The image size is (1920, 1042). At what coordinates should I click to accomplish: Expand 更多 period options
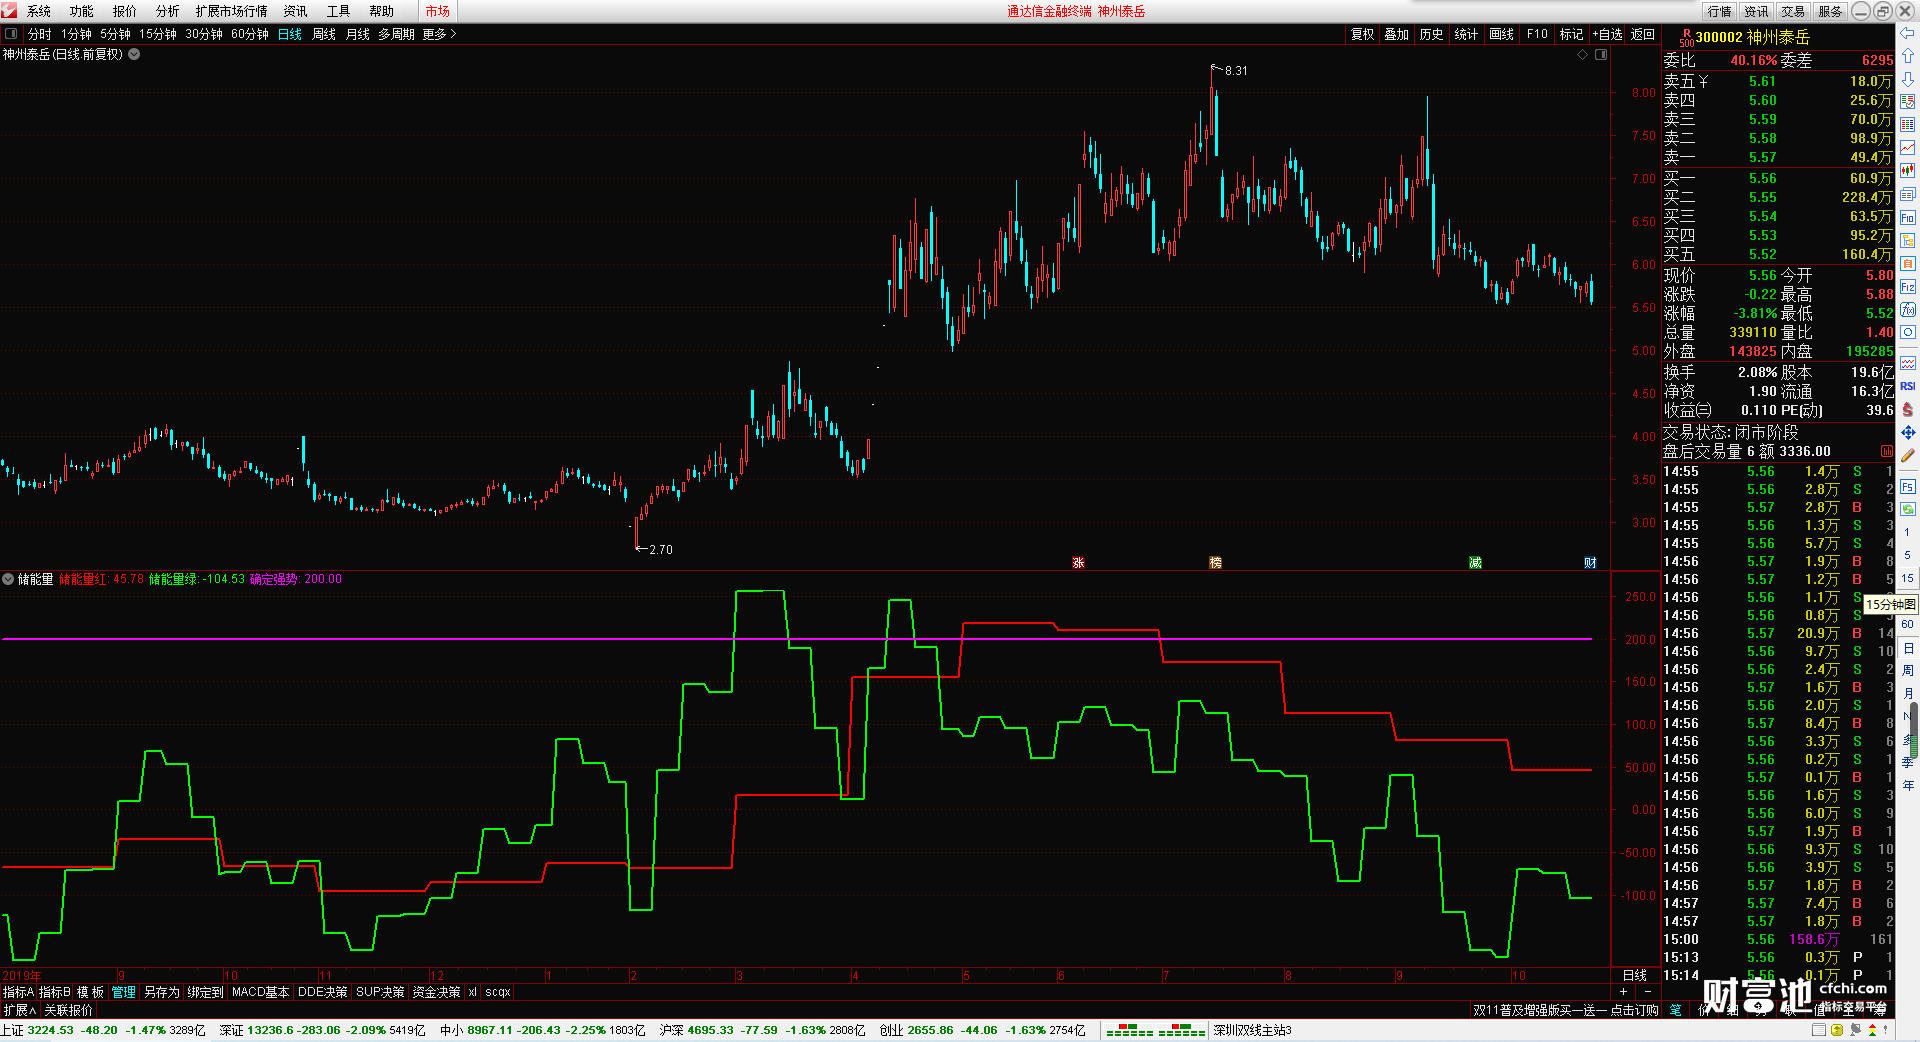[439, 34]
